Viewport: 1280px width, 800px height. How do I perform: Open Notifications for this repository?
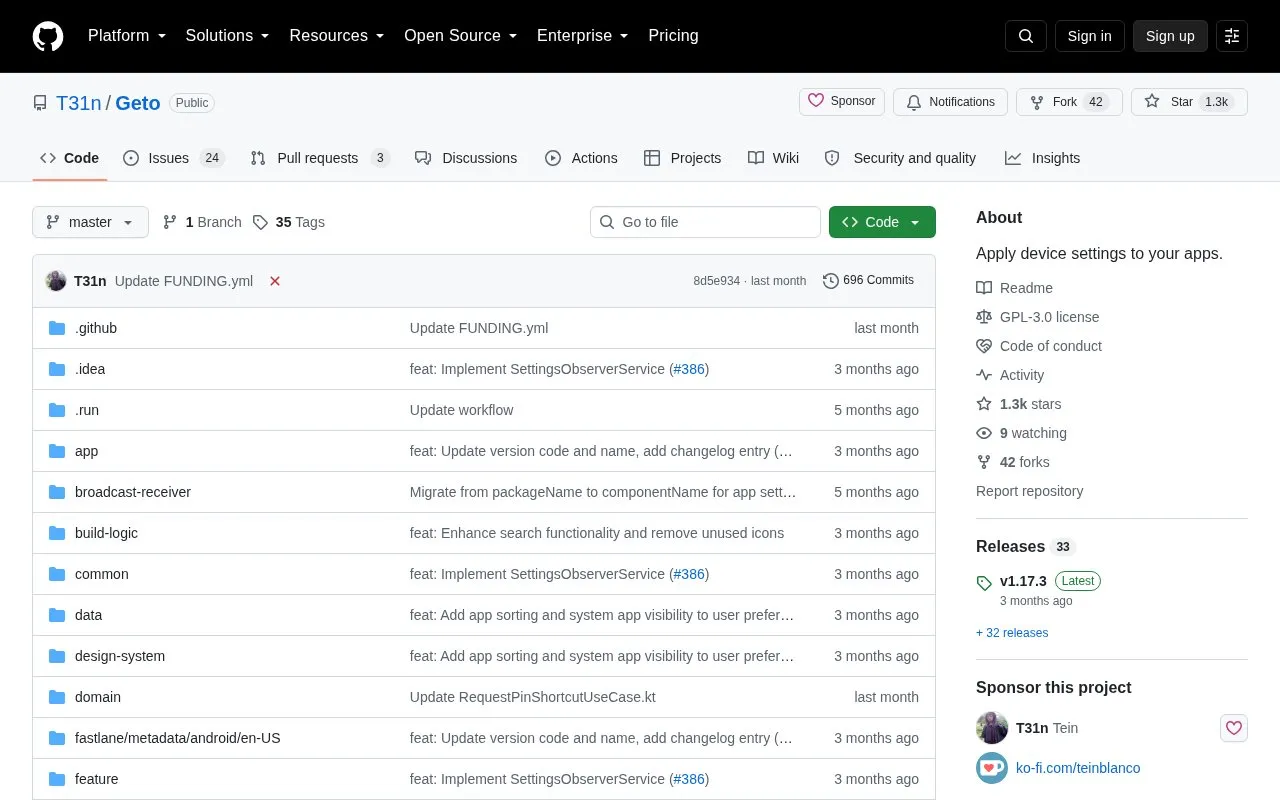[950, 102]
